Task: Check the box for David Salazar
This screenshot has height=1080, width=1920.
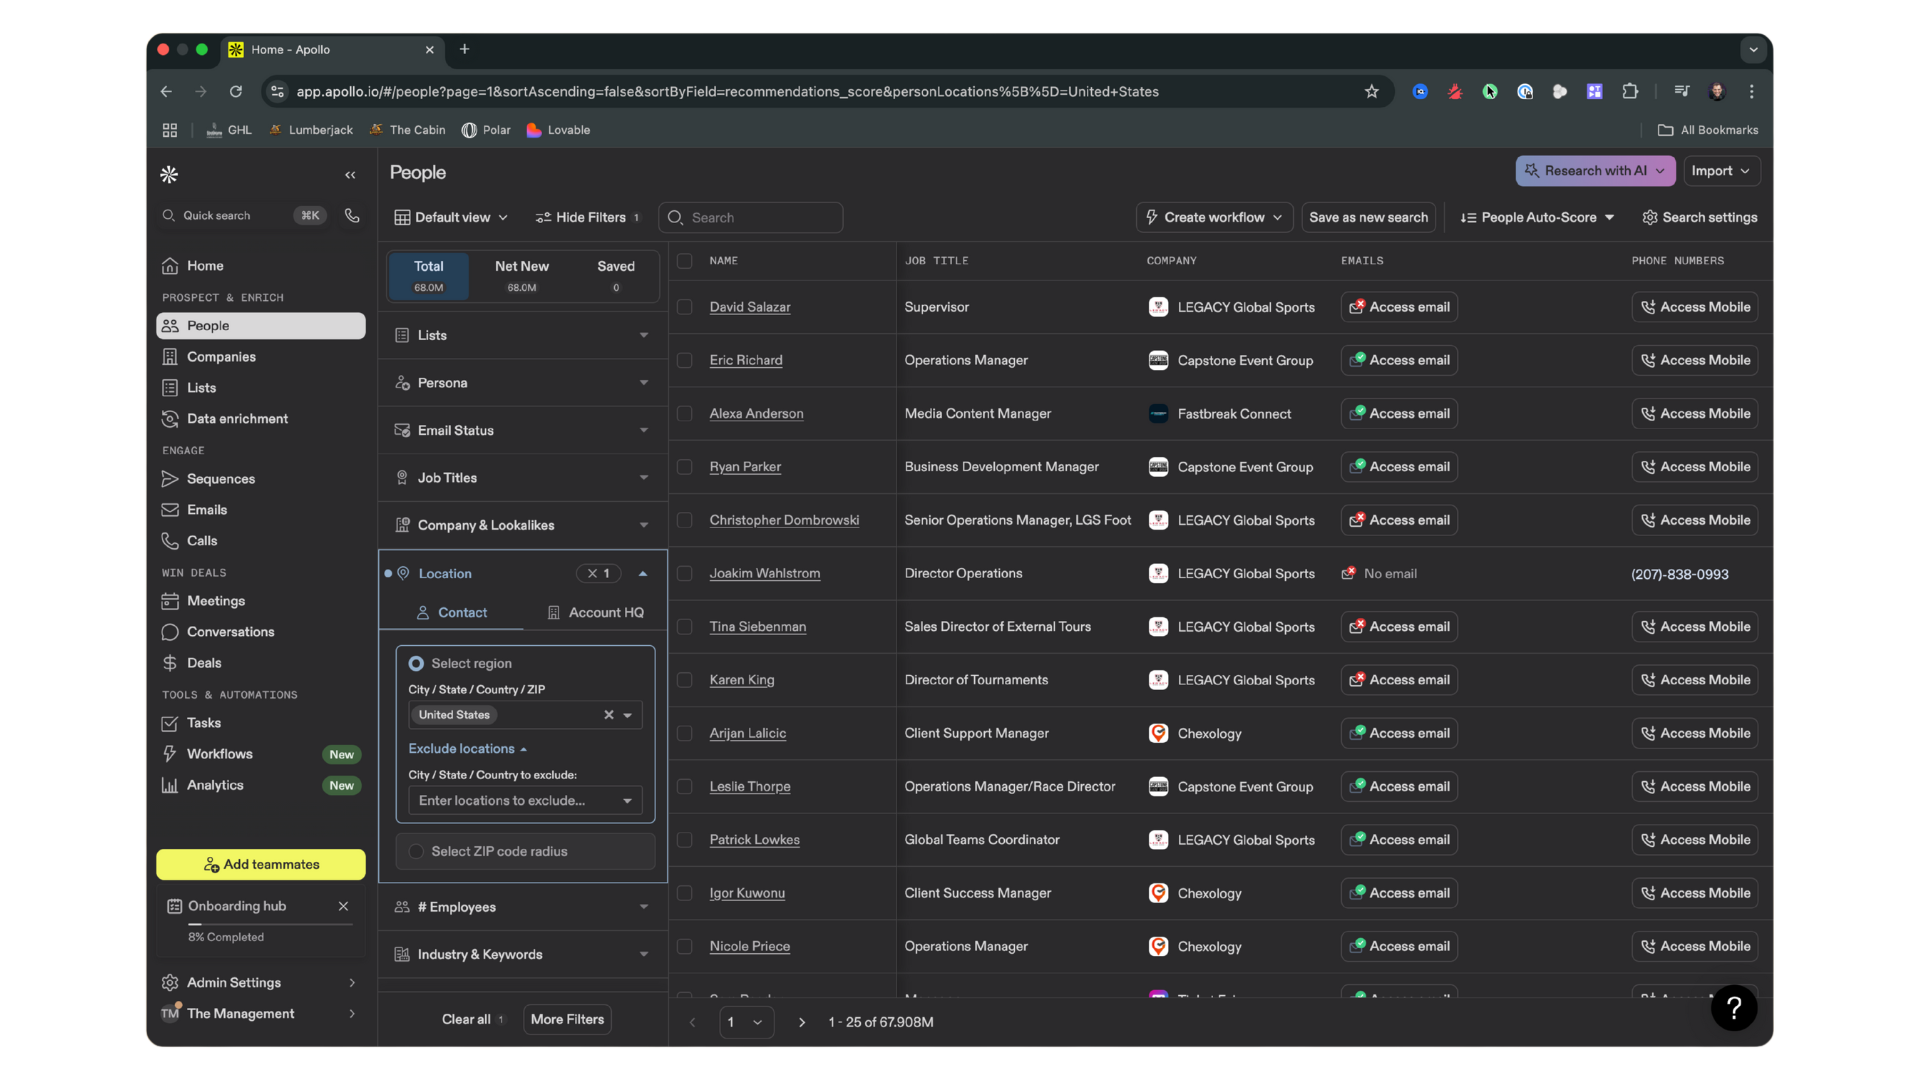Action: [685, 307]
